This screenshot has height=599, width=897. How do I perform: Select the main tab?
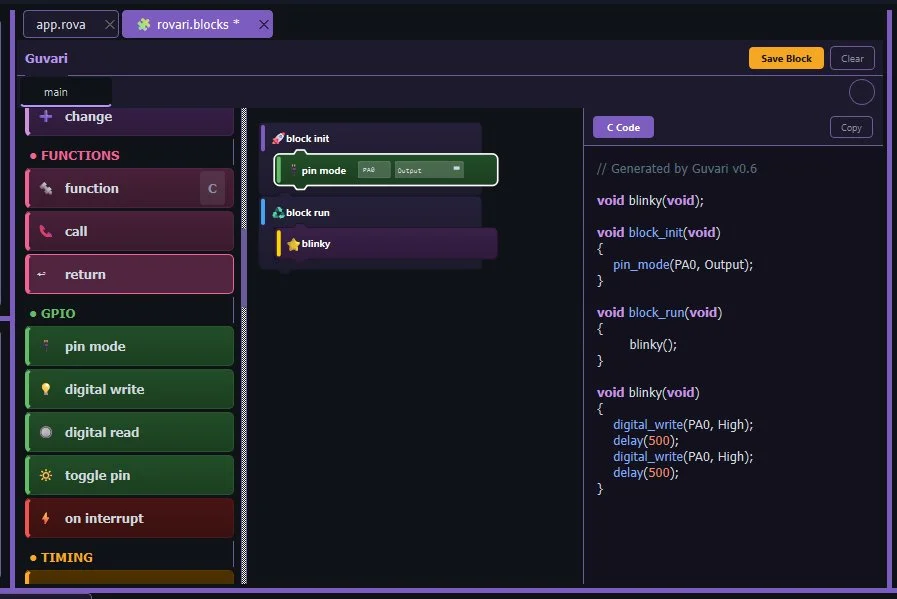pos(66,92)
